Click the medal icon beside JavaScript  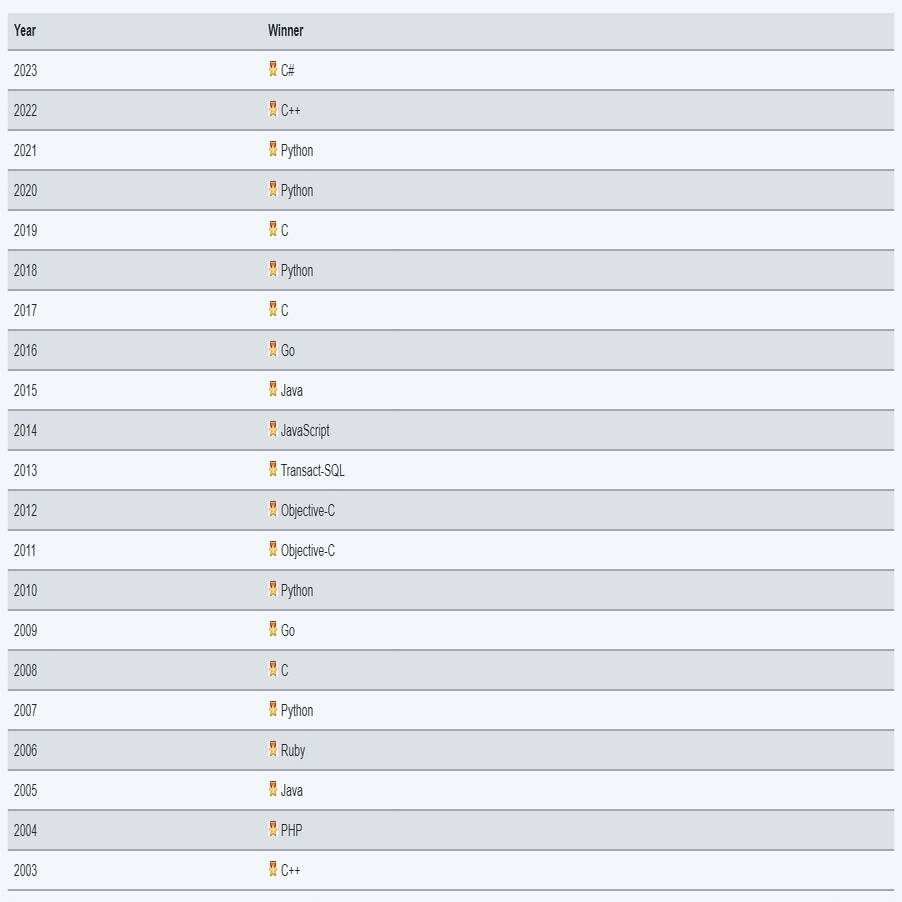point(273,429)
